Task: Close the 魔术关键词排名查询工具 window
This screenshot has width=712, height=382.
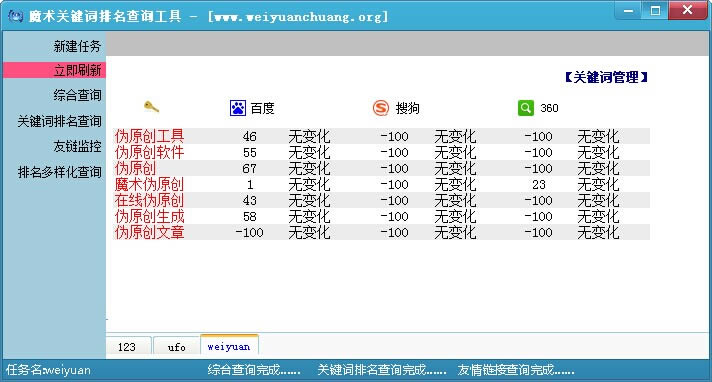Action: 688,10
